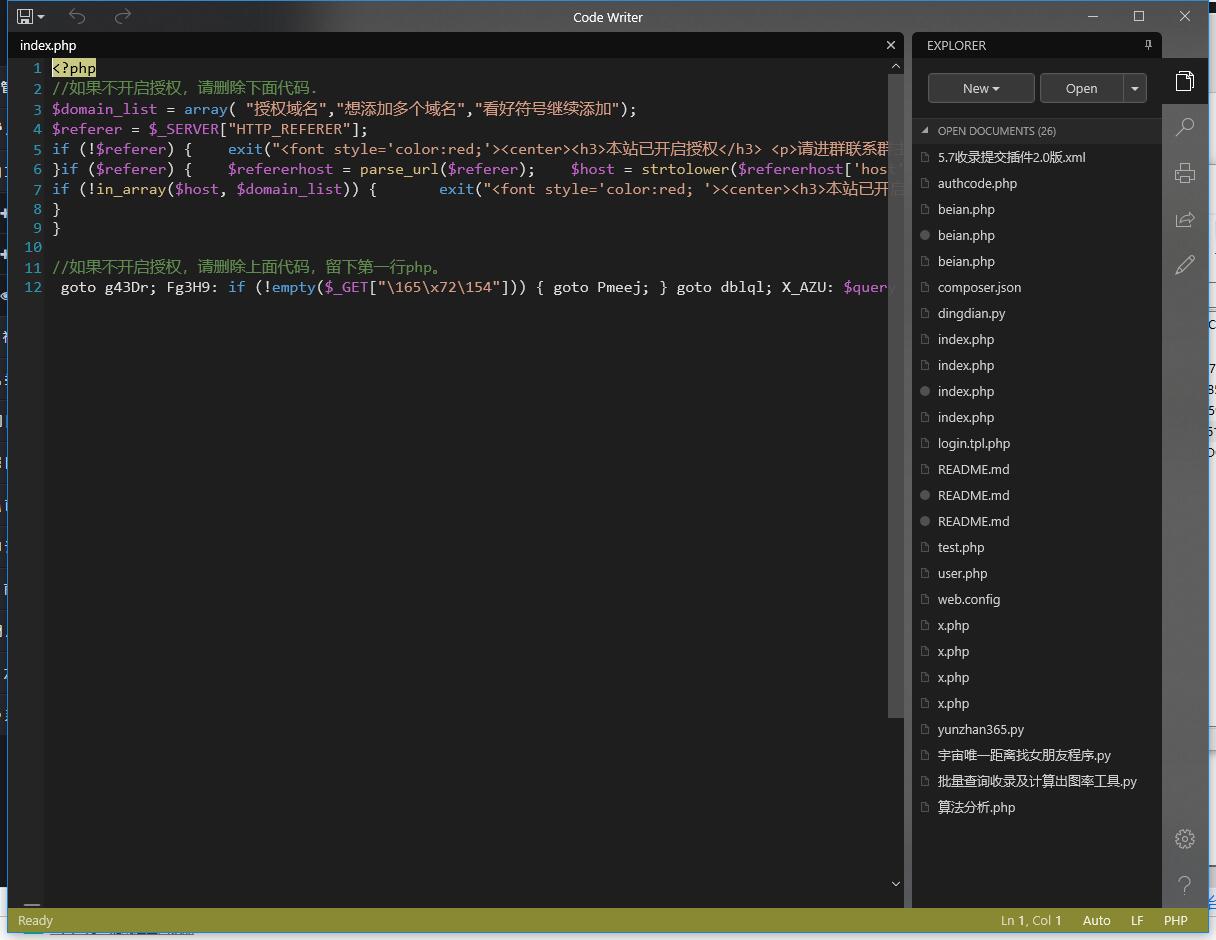Select the index.php editor tab
Image resolution: width=1216 pixels, height=940 pixels.
tap(48, 46)
